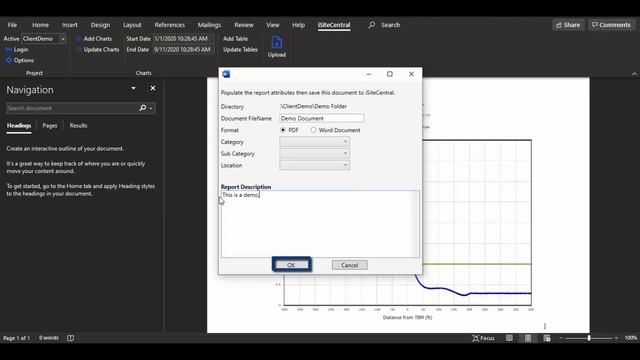Click the Update Charts icon
This screenshot has width=640, height=360.
coord(78,49)
